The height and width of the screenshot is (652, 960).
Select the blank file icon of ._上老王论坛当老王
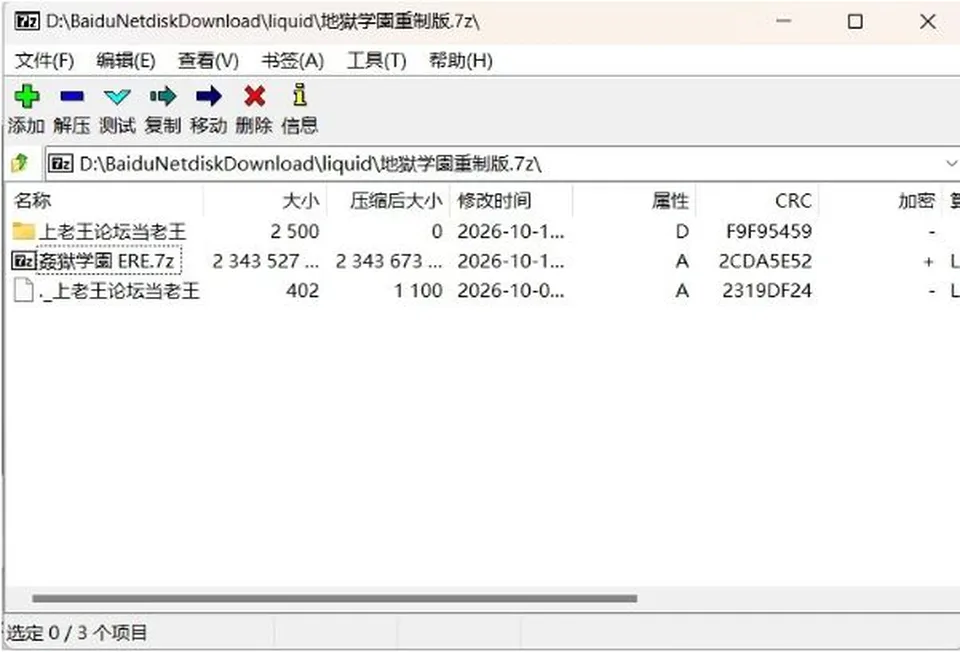[23, 290]
